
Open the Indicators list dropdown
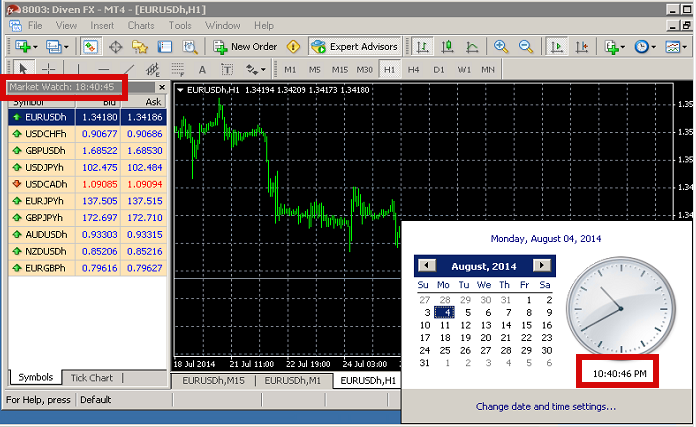pyautogui.click(x=614, y=47)
